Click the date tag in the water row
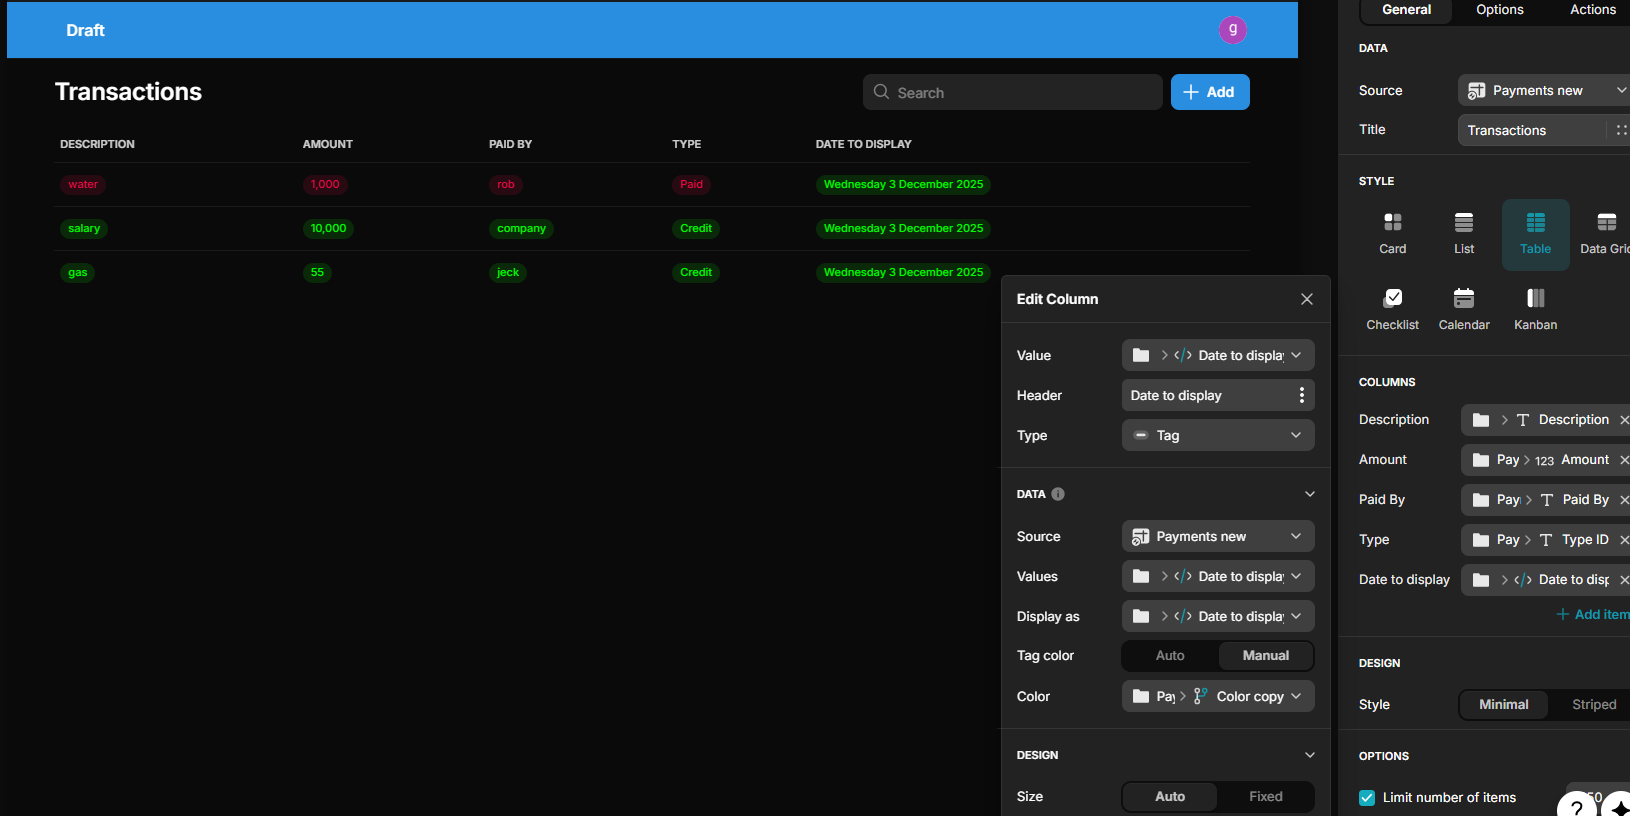 pos(904,184)
